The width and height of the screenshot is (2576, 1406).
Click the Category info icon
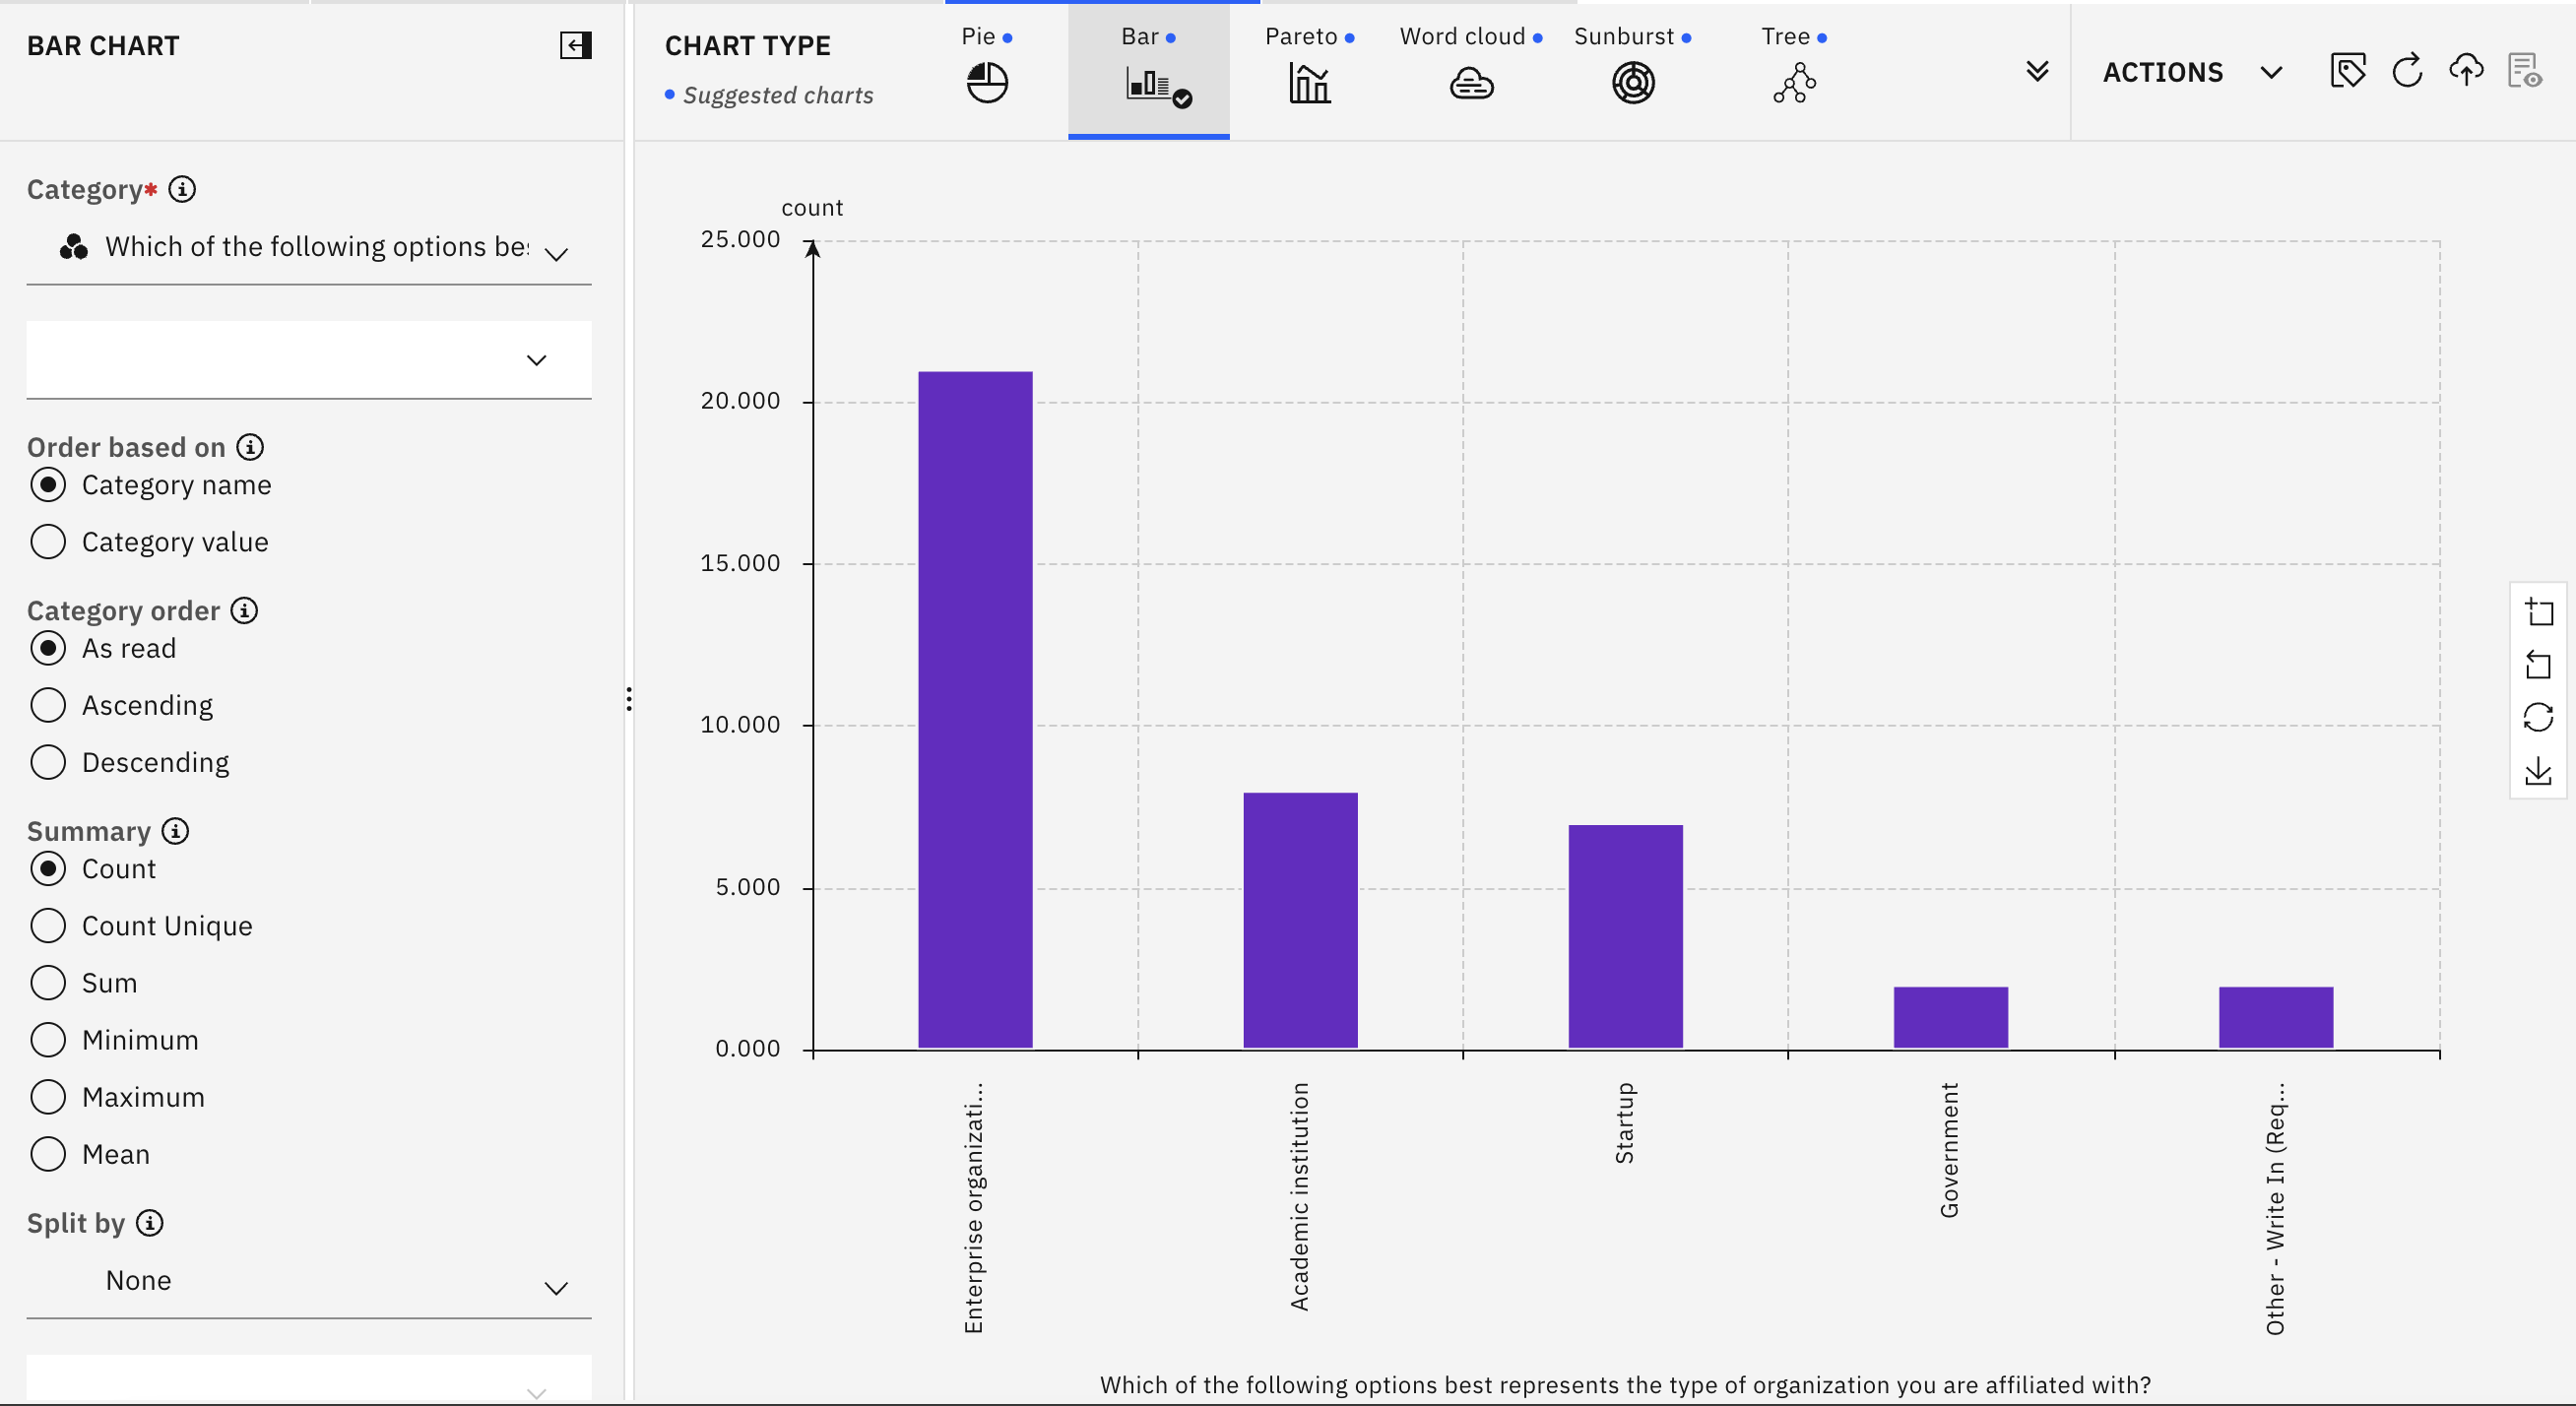[182, 189]
